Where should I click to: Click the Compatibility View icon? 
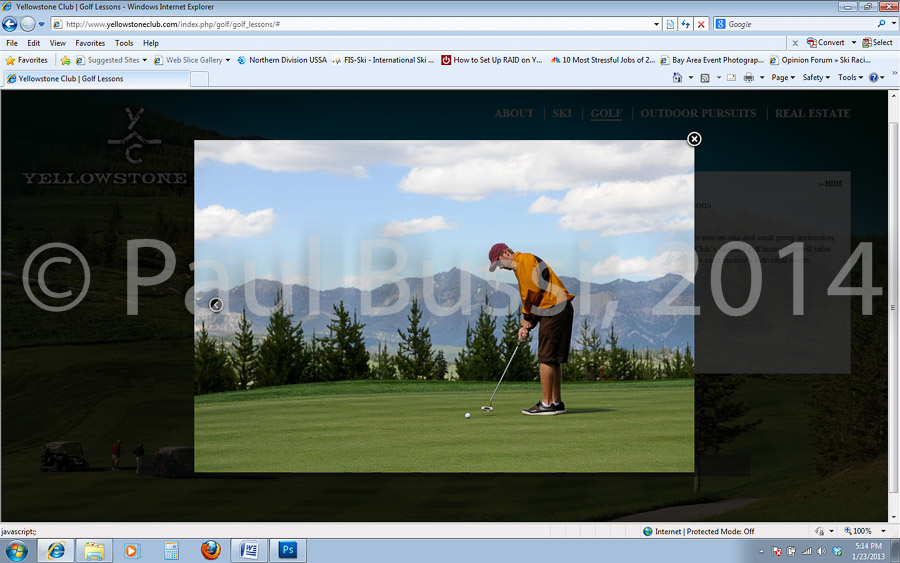click(670, 24)
